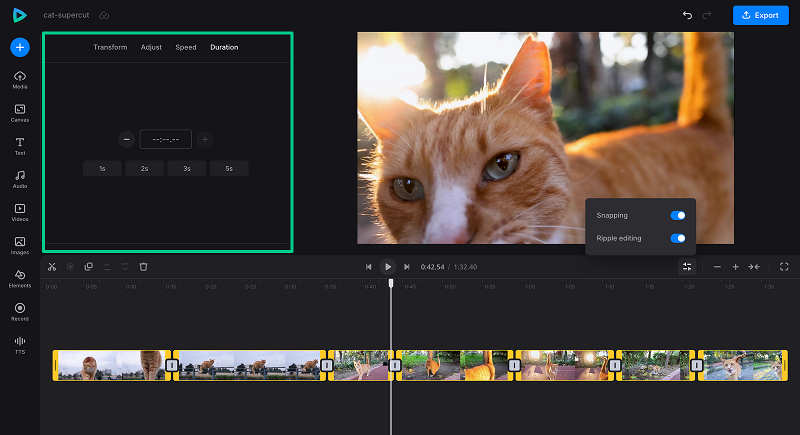This screenshot has width=800, height=435.
Task: Open the Media panel
Action: (x=20, y=80)
